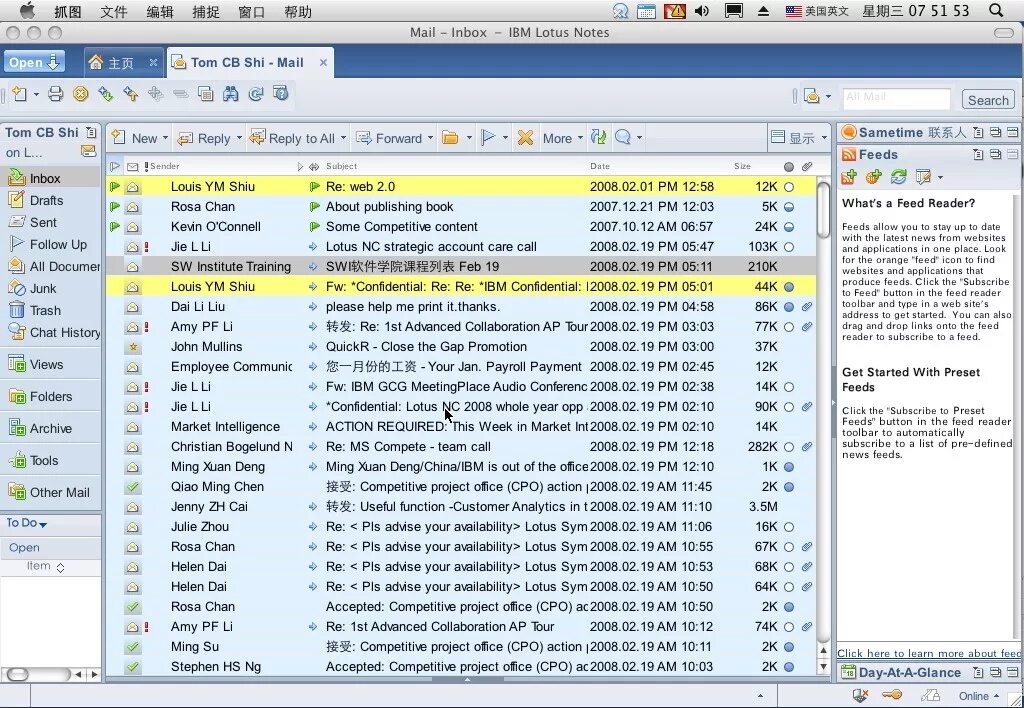Click the orange Stop icon
1024x708 pixels.
point(80,94)
